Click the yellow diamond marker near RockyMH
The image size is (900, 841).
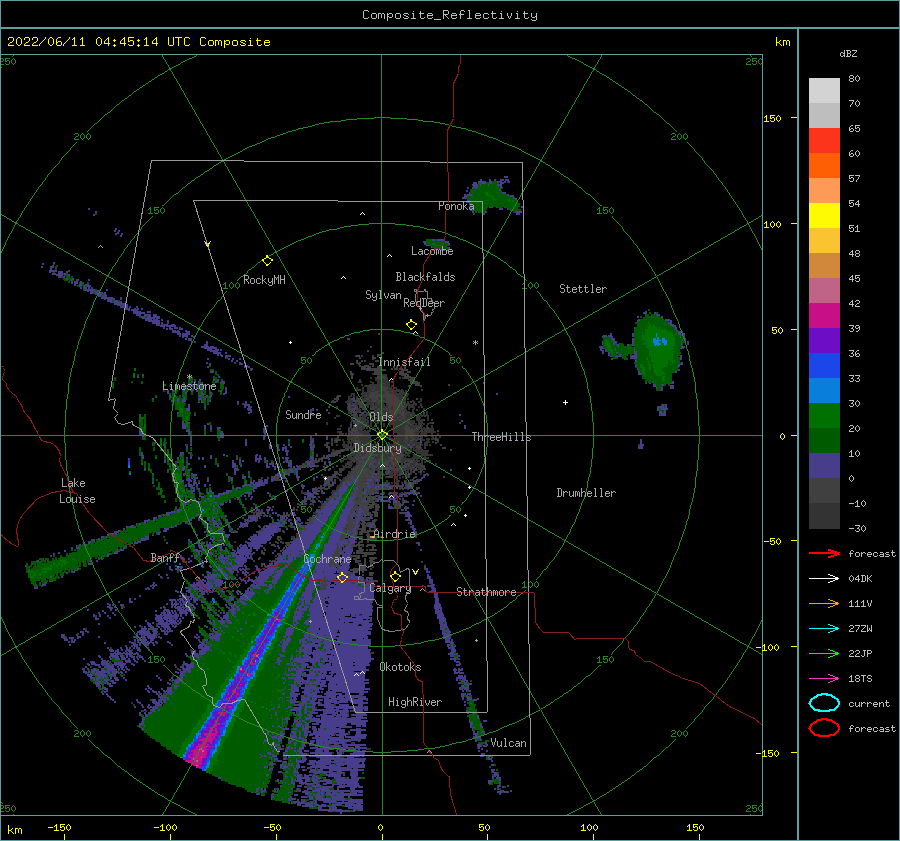(x=267, y=261)
